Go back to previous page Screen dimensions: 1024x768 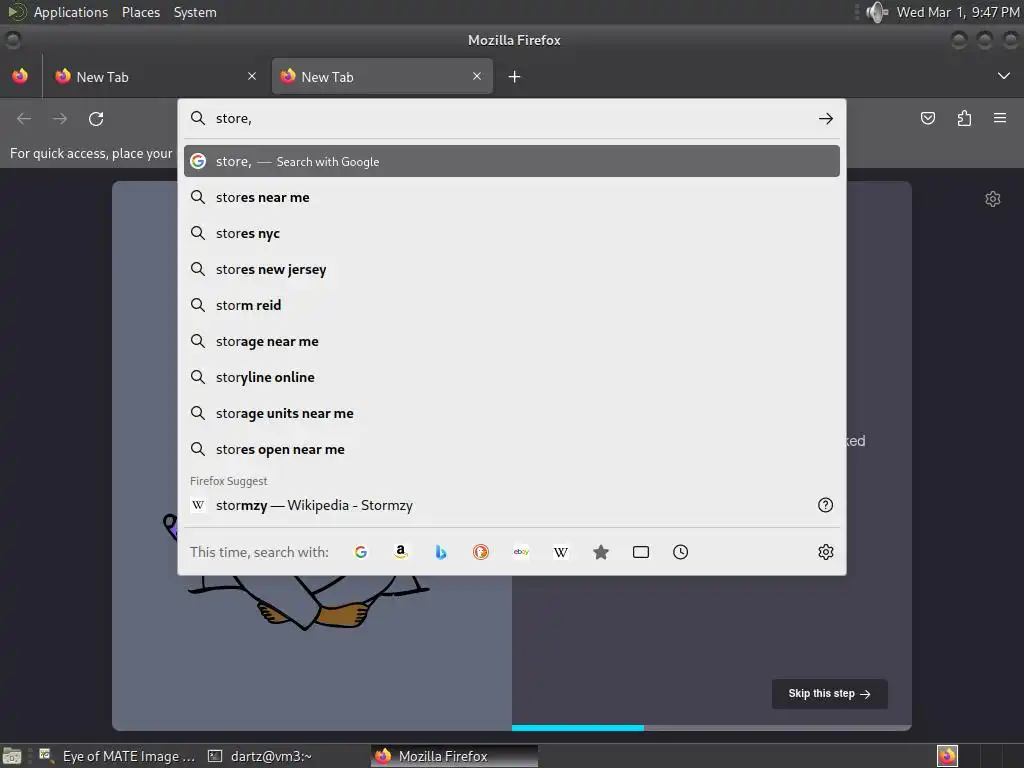pos(24,118)
